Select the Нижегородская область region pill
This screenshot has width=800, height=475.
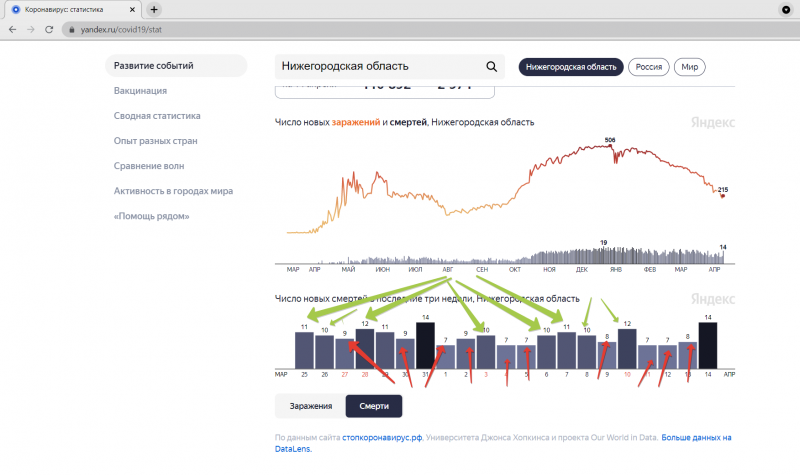570,67
